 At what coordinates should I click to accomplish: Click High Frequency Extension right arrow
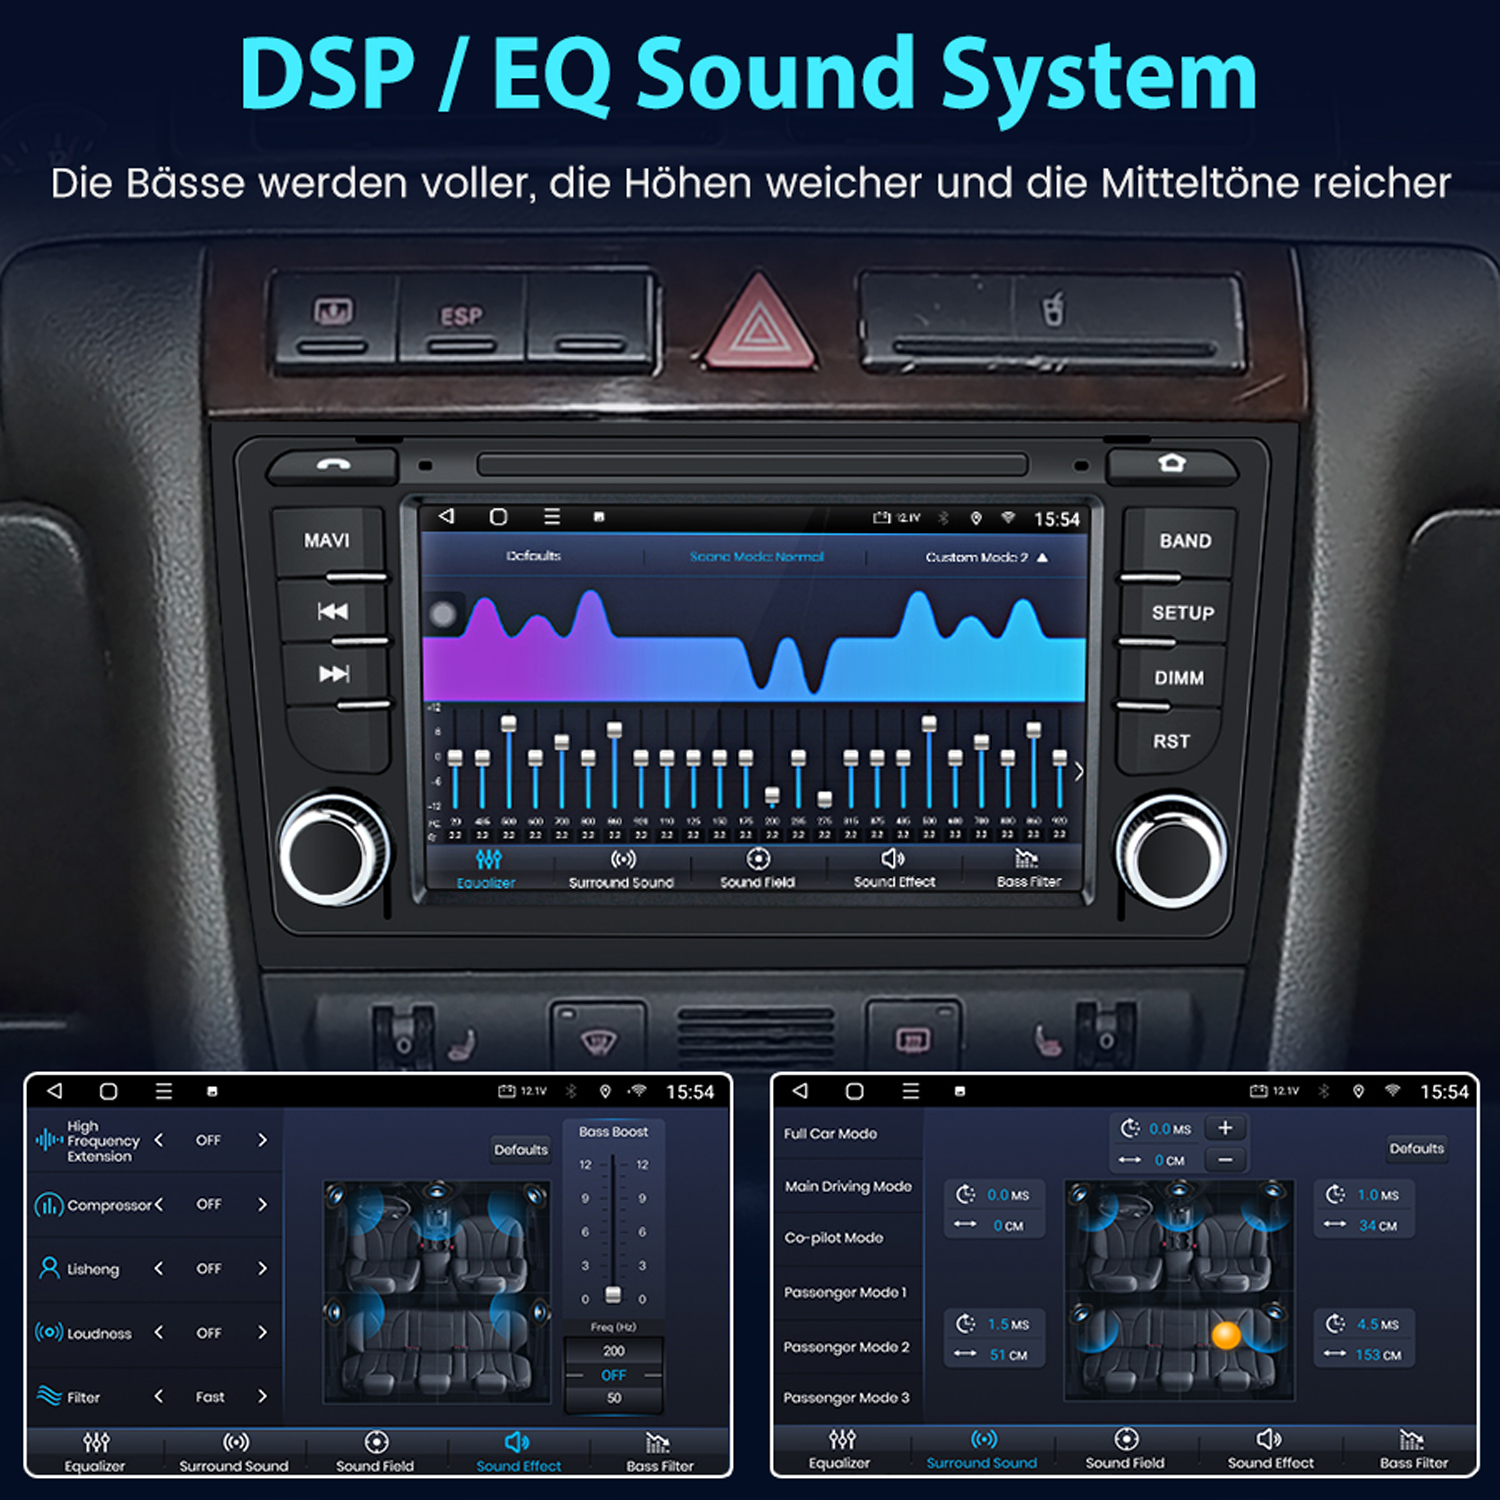click(x=262, y=1140)
